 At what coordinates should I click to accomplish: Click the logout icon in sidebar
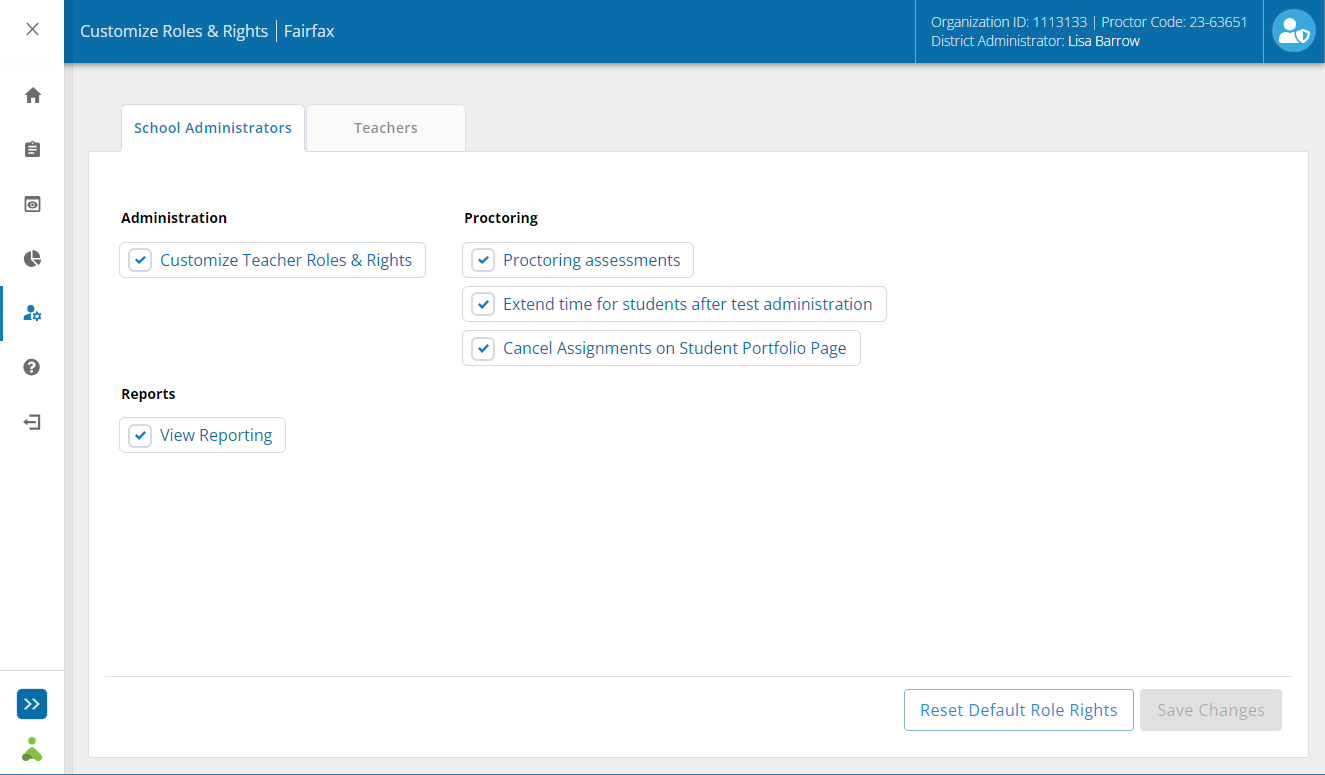32,422
